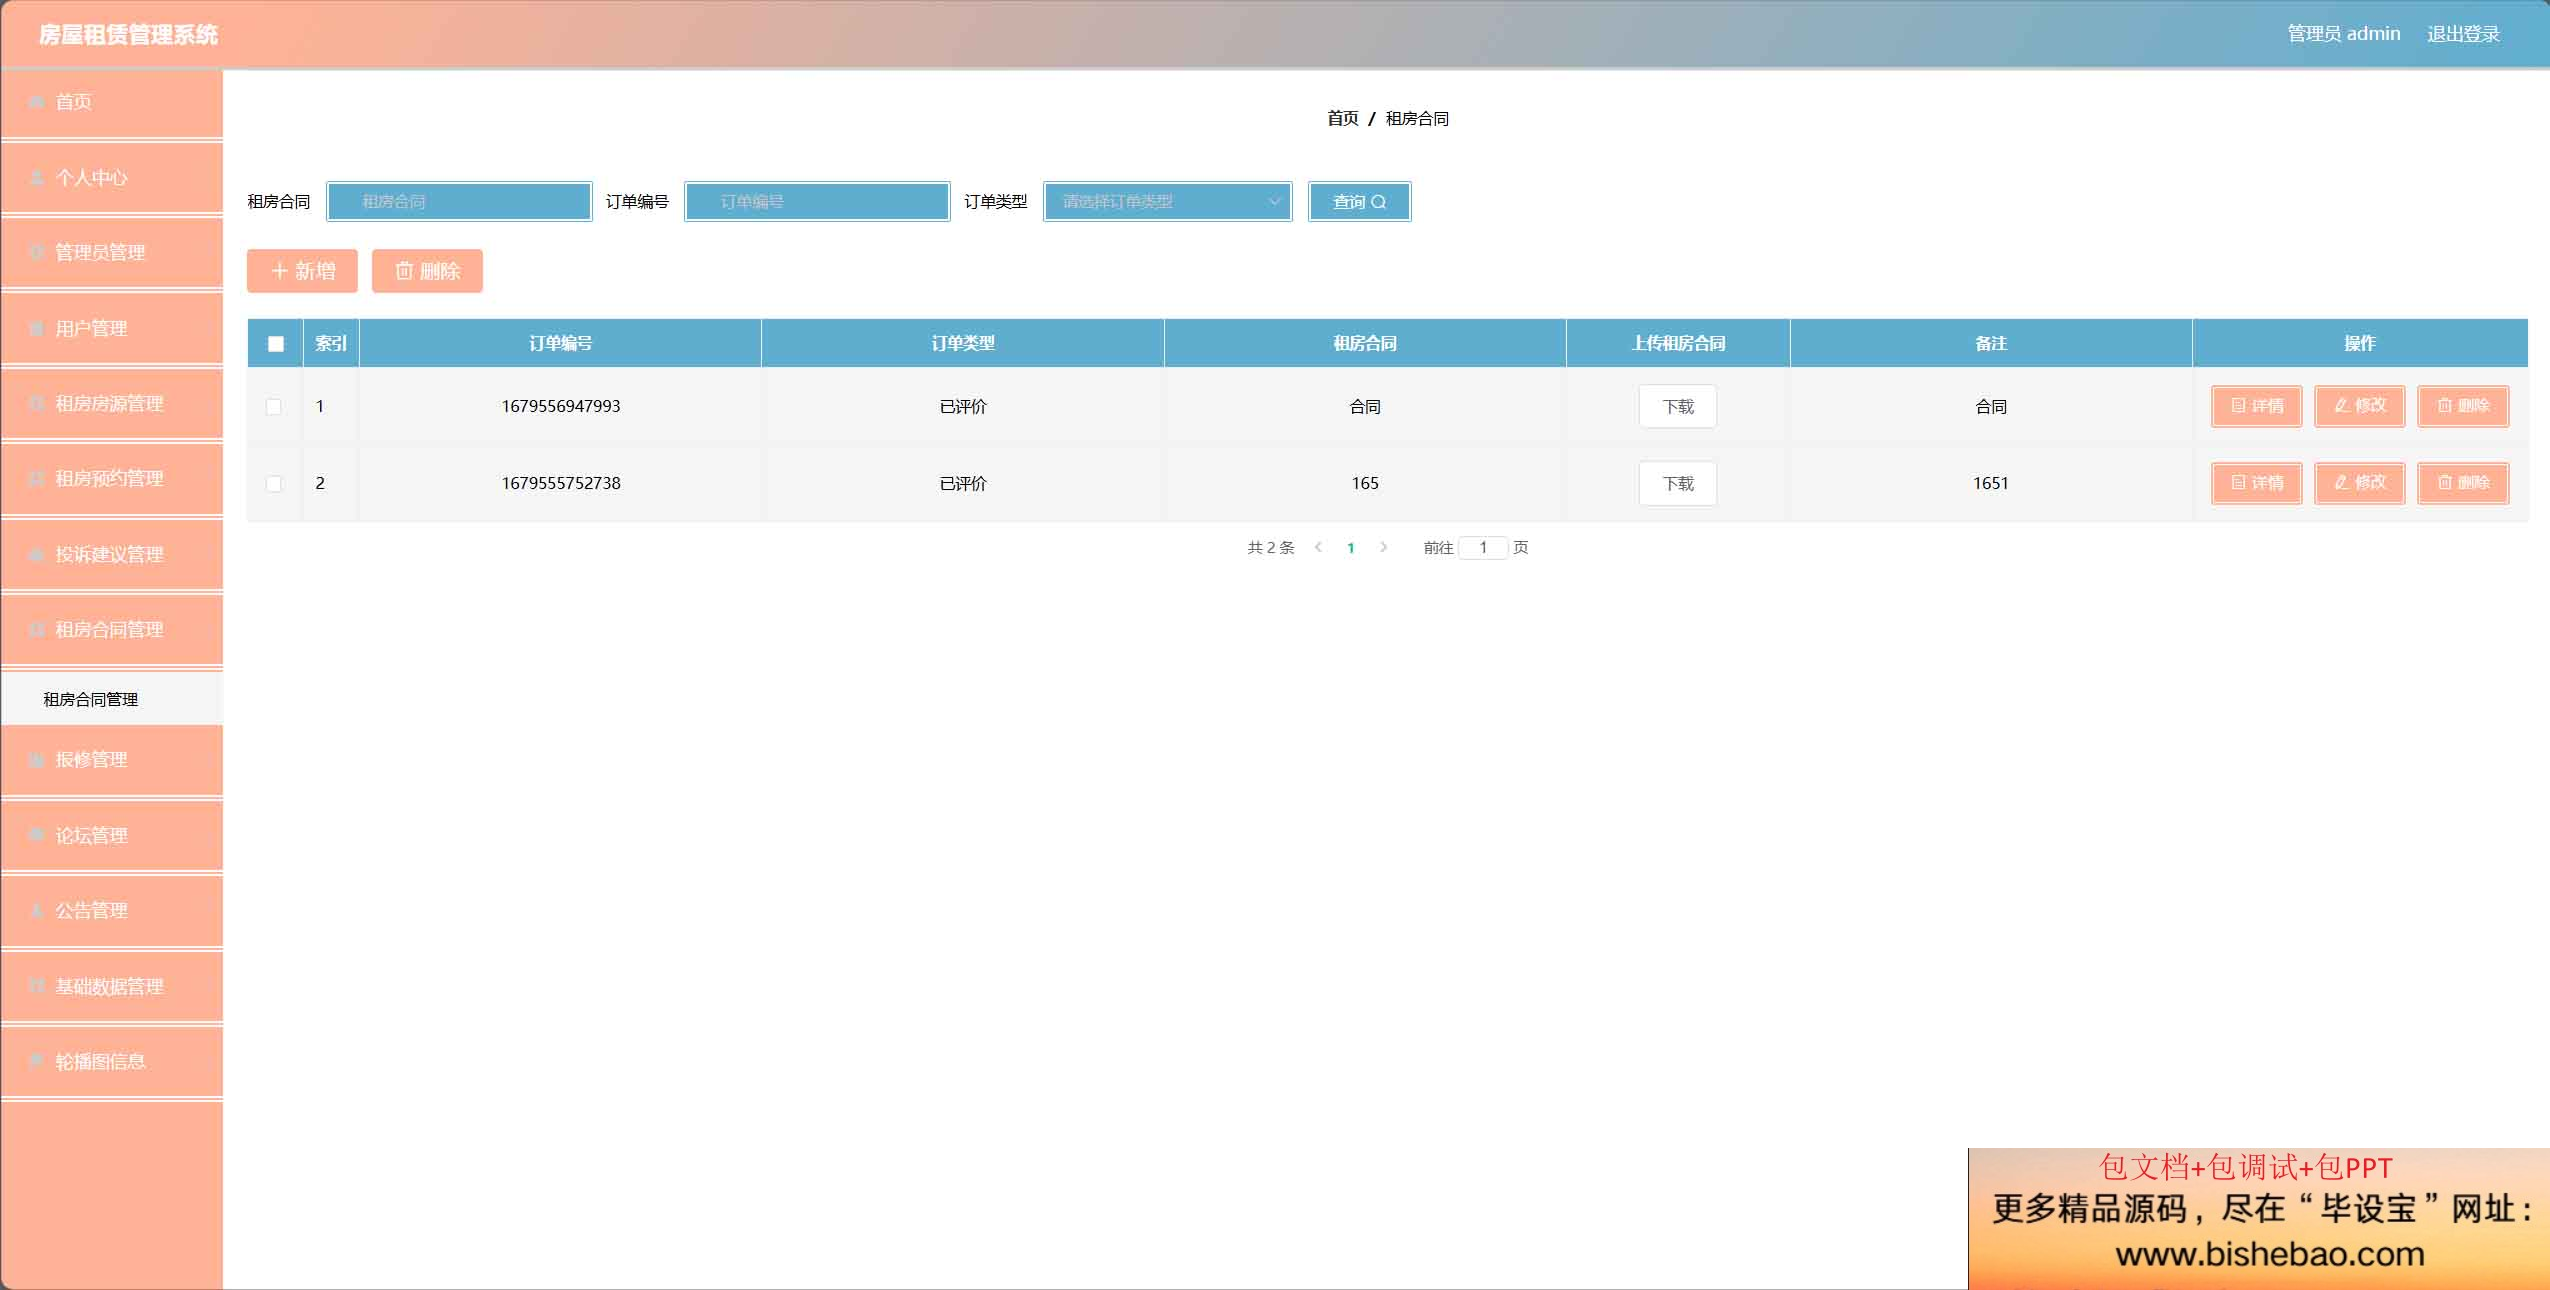
Task: Click 首页 in the breadcrumb
Action: click(x=1343, y=119)
